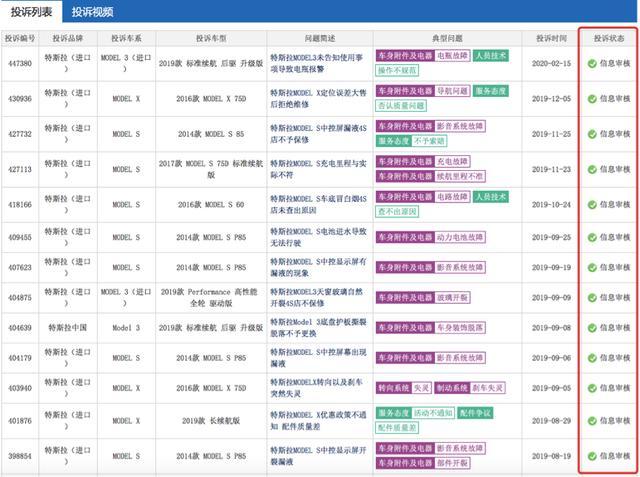Image resolution: width=640 pixels, height=477 pixels.
Task: Open complaint link 特斯拉MODEL X定位误差大售后拒绝维修
Action: [x=318, y=99]
